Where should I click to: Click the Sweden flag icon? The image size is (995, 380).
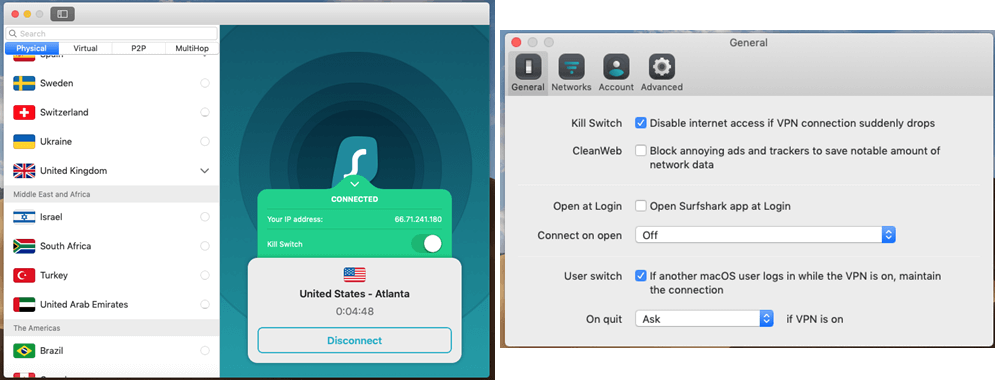coord(24,83)
